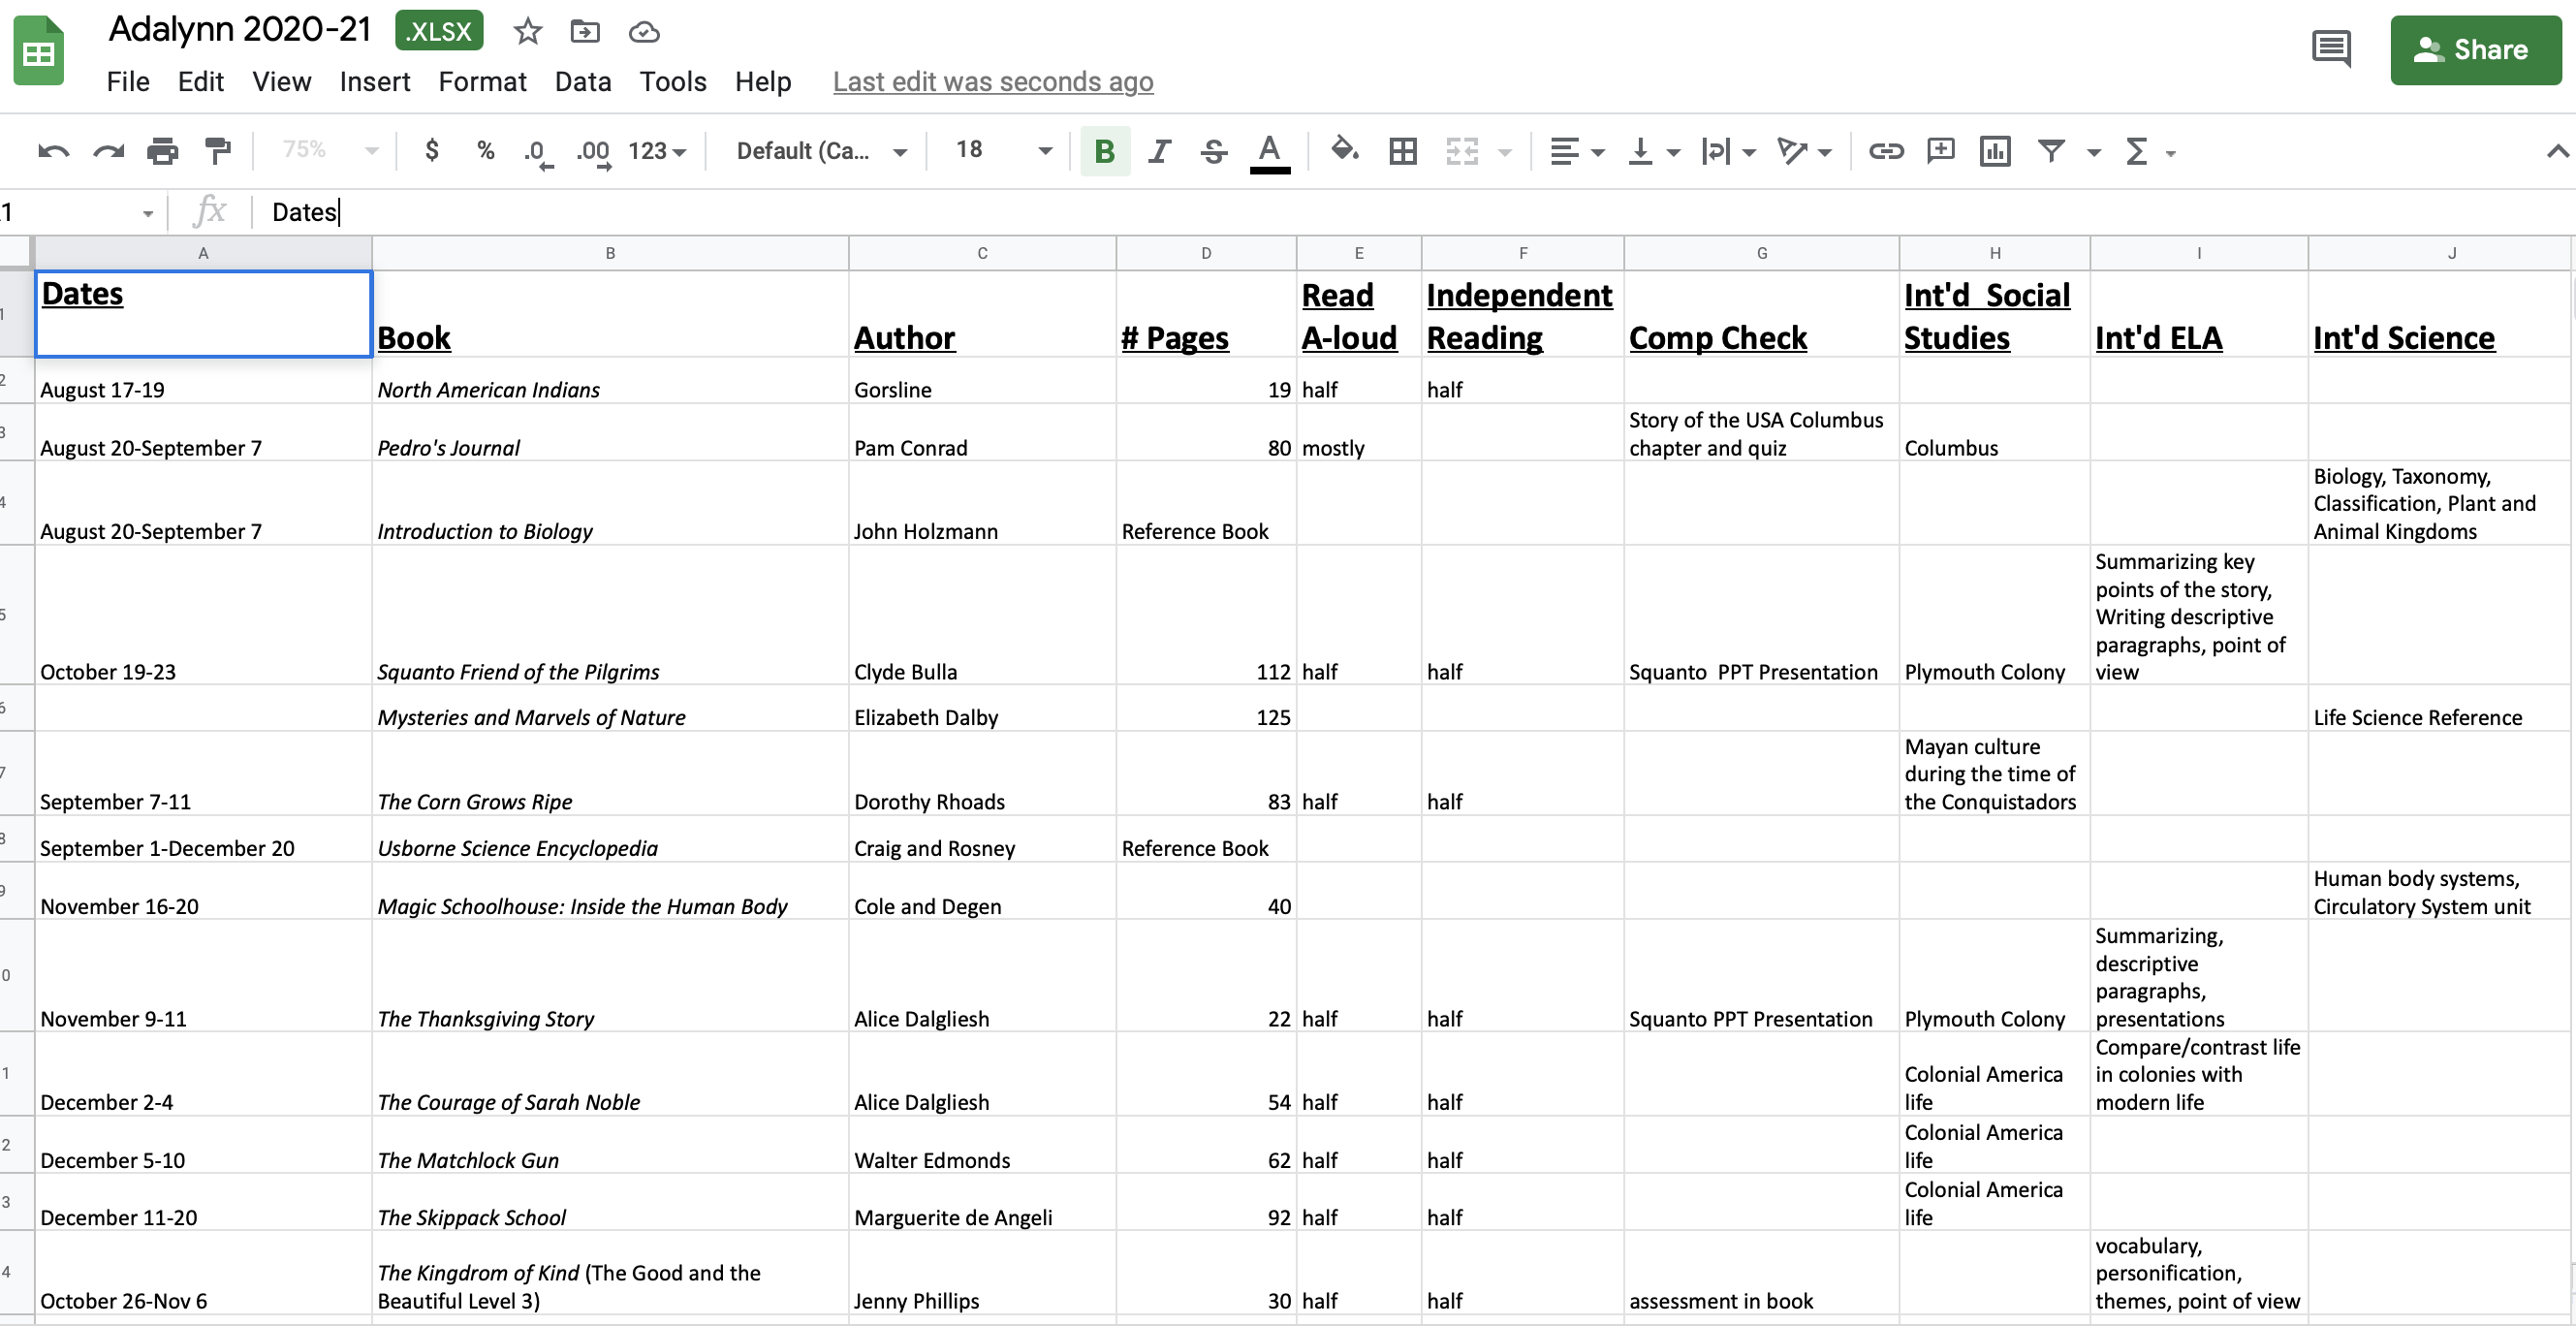Open the Data menu
2576x1326 pixels.
[582, 82]
